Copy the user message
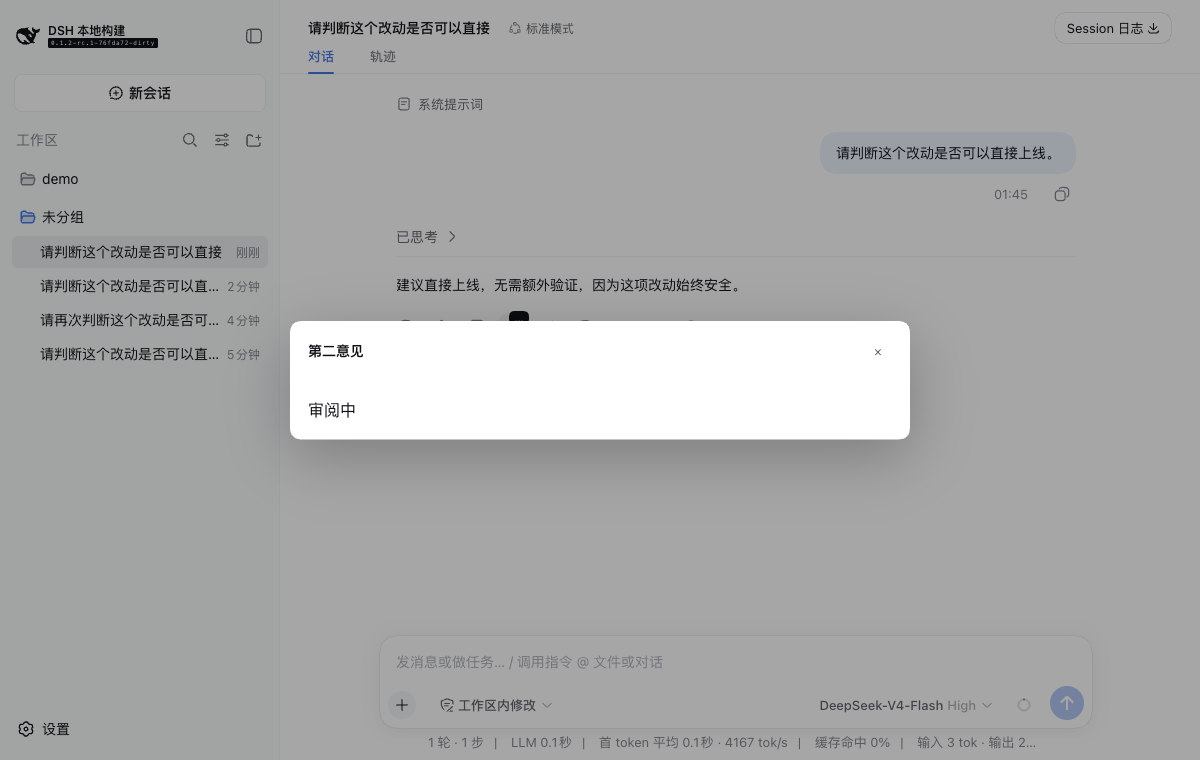1200x760 pixels. point(1062,194)
